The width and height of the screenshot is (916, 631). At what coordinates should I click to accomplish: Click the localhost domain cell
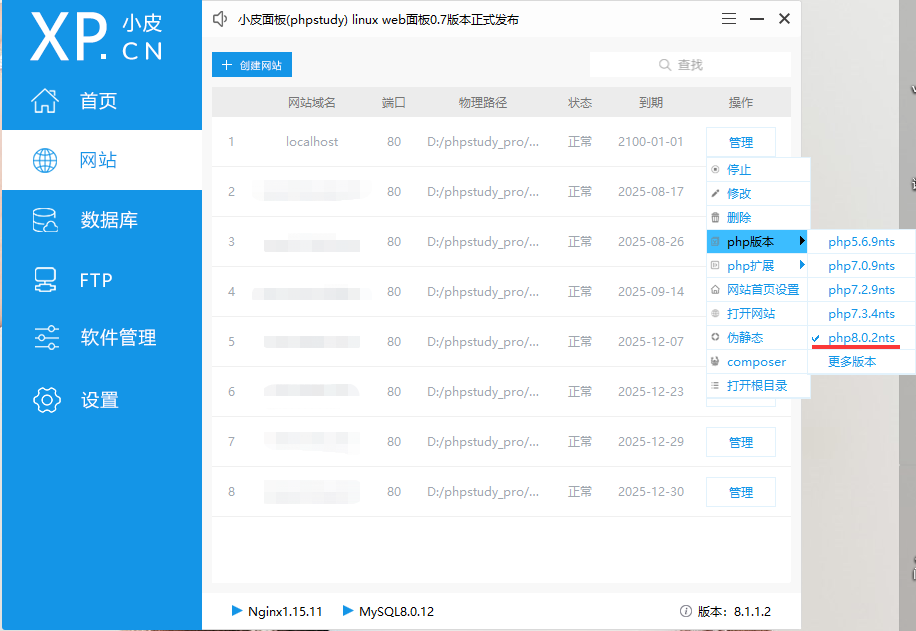coord(312,141)
